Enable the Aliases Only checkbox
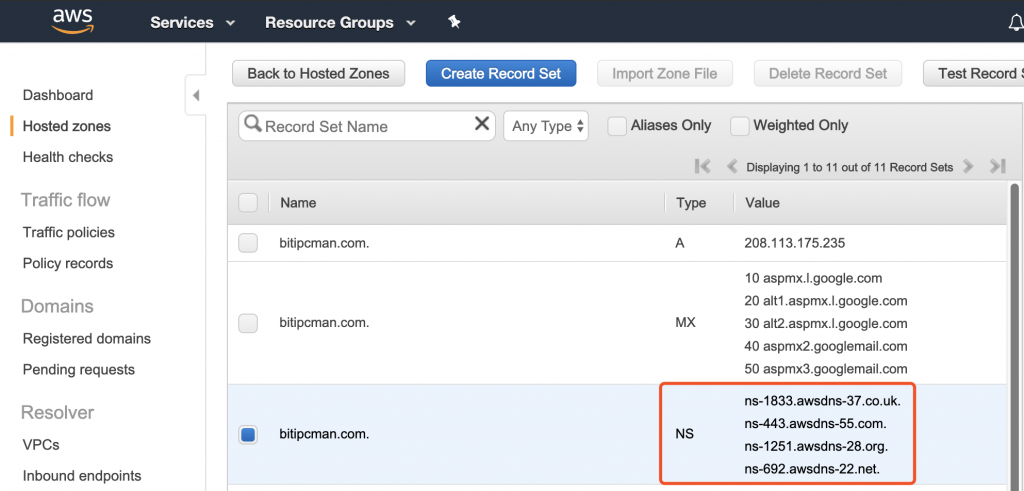 coord(617,126)
